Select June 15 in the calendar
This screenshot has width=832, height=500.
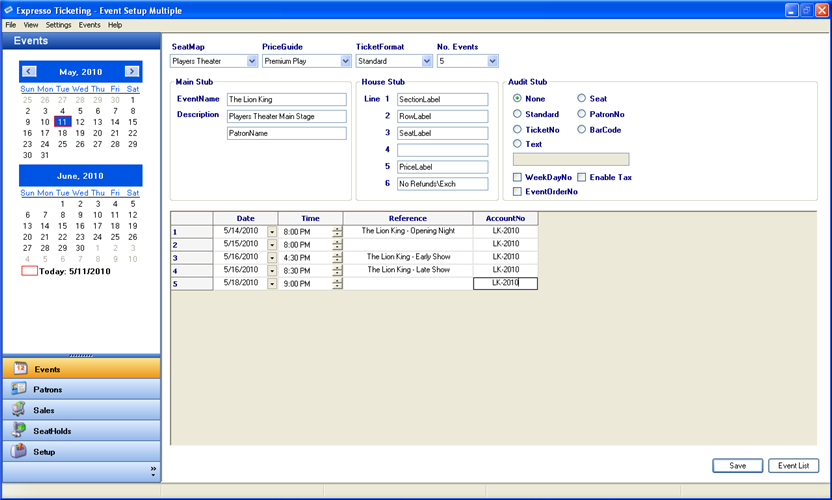pos(63,226)
